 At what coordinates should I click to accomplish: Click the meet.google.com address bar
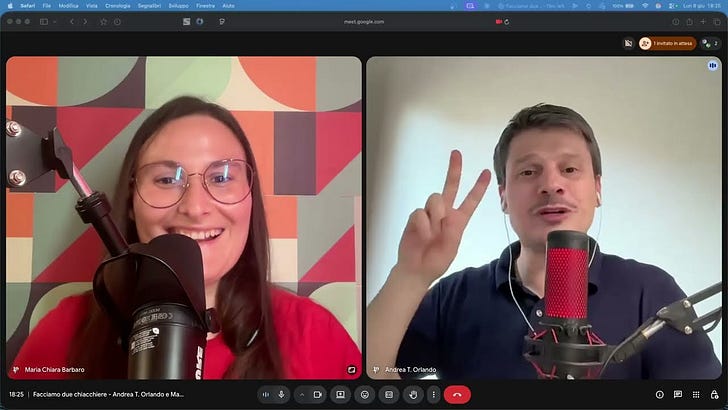tap(364, 21)
